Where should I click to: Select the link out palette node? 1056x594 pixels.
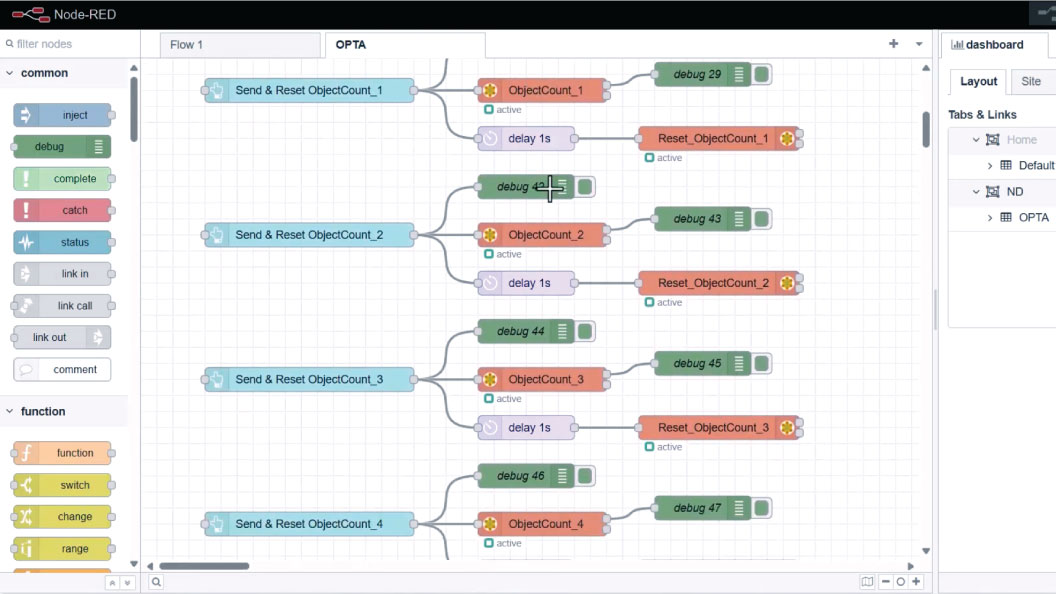62,337
